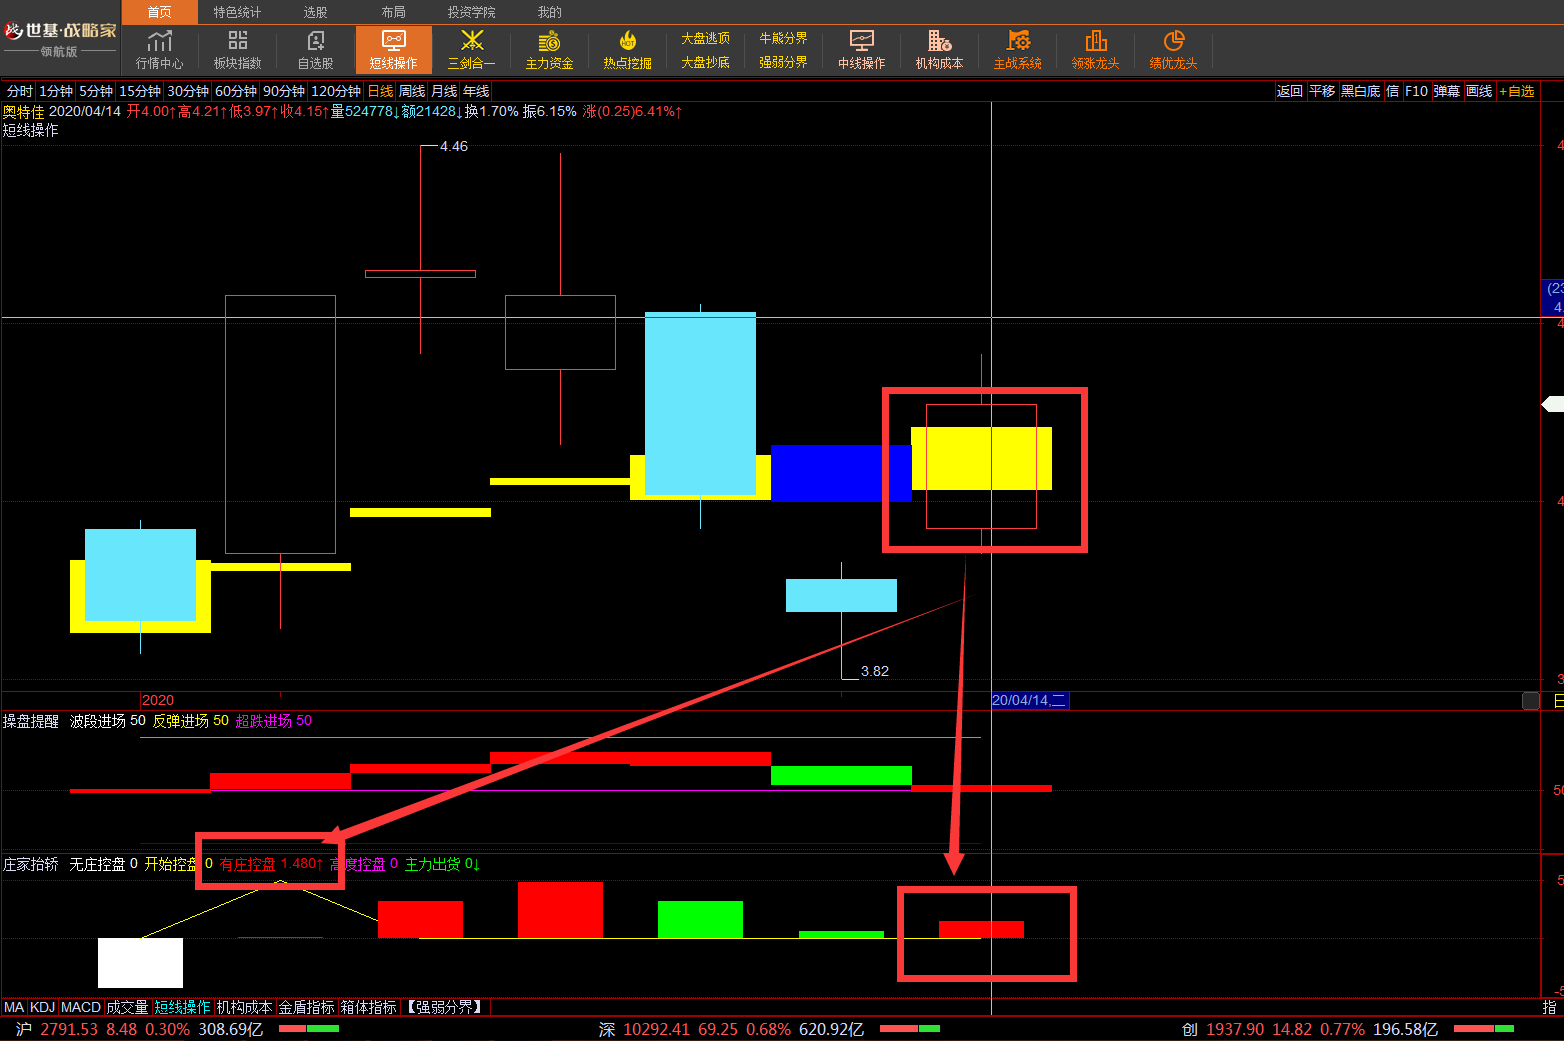Open 投资学院 investment academy tab

pyautogui.click(x=471, y=12)
